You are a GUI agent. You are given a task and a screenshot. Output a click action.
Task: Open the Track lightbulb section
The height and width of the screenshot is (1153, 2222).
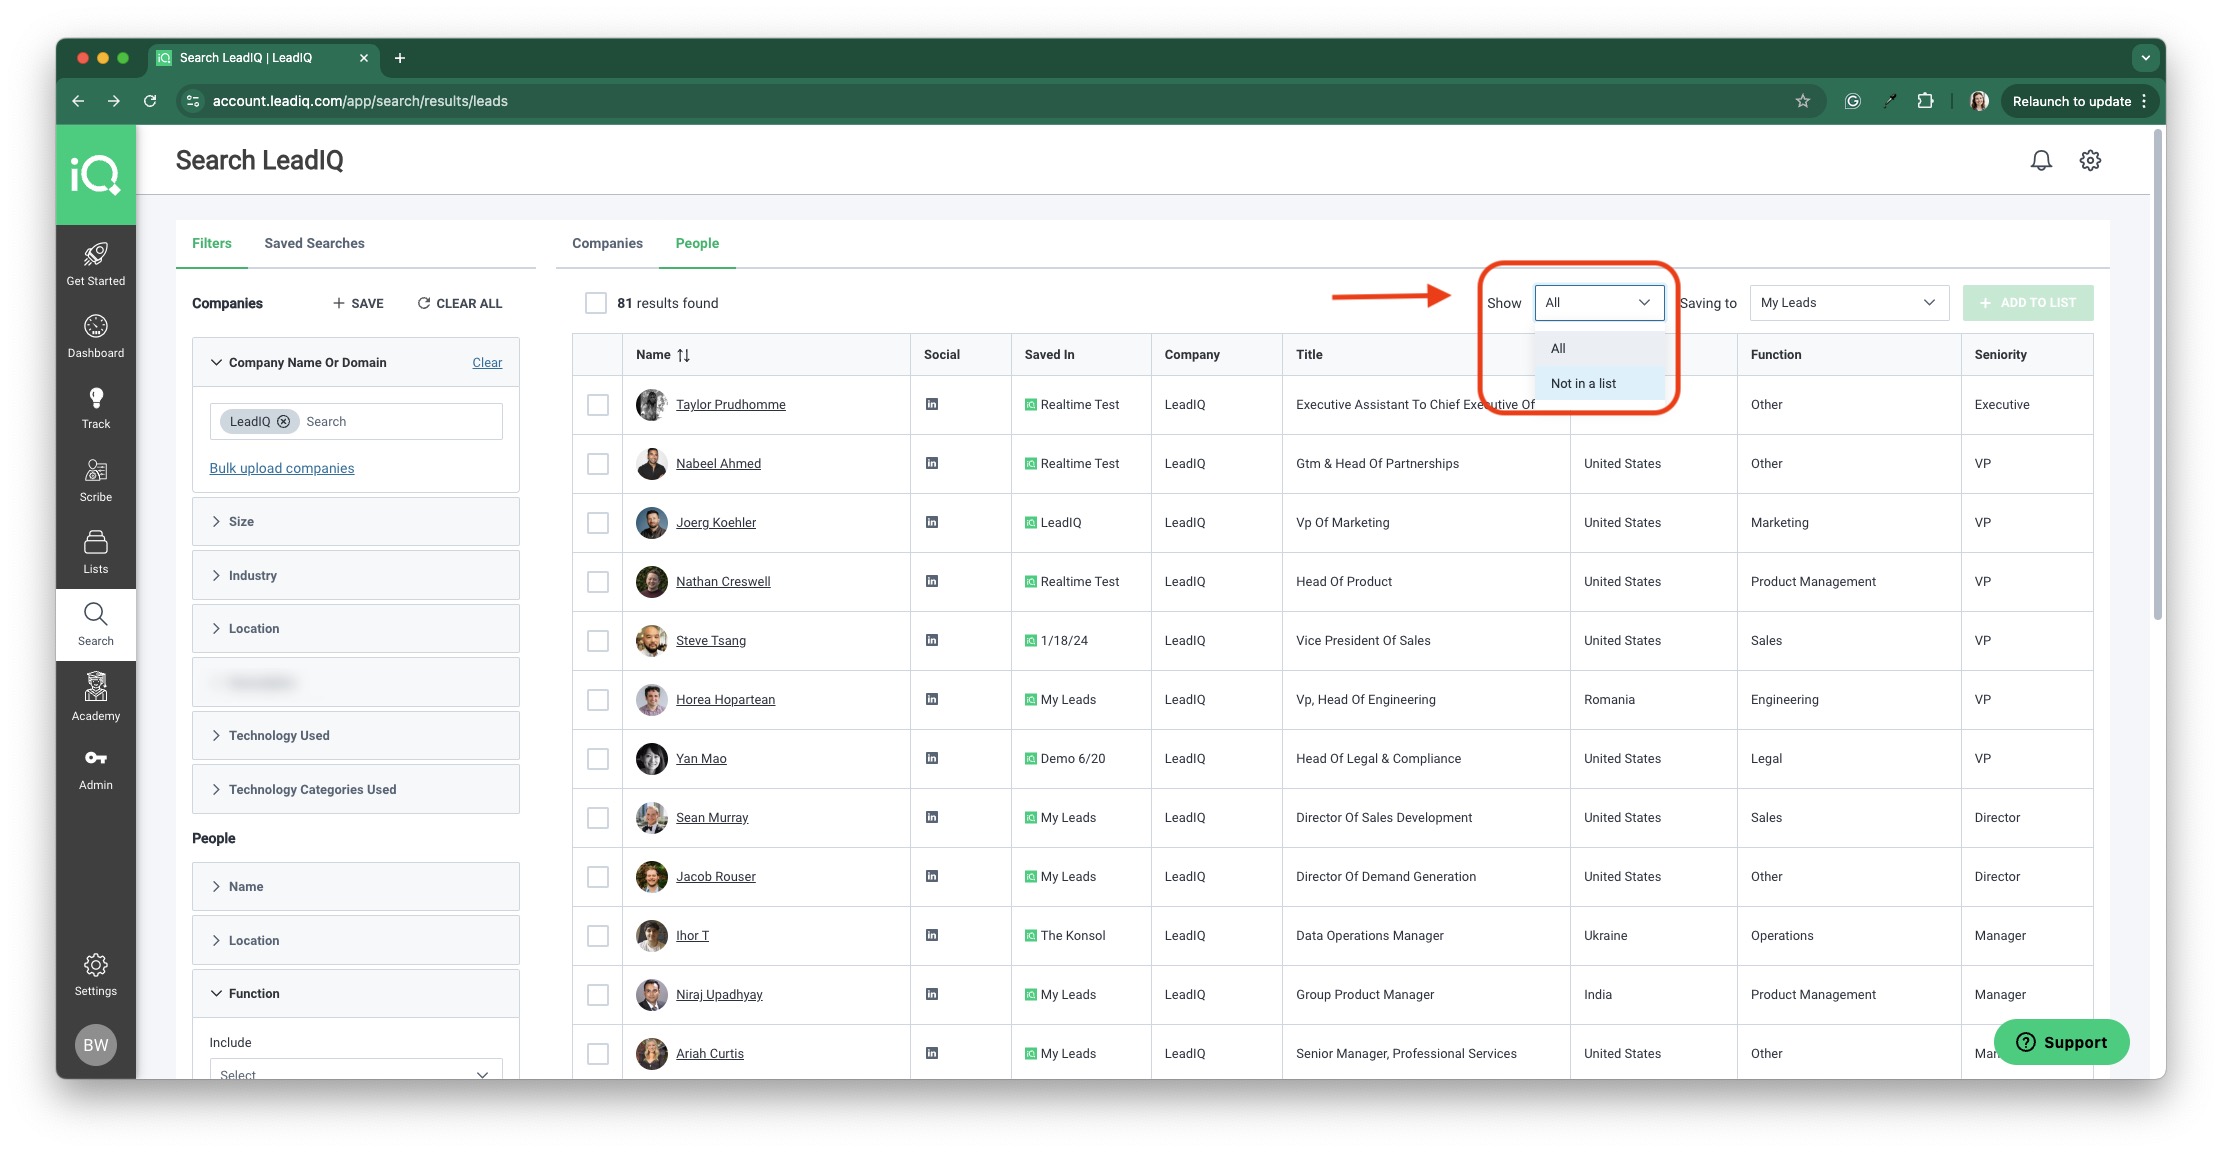pos(96,408)
